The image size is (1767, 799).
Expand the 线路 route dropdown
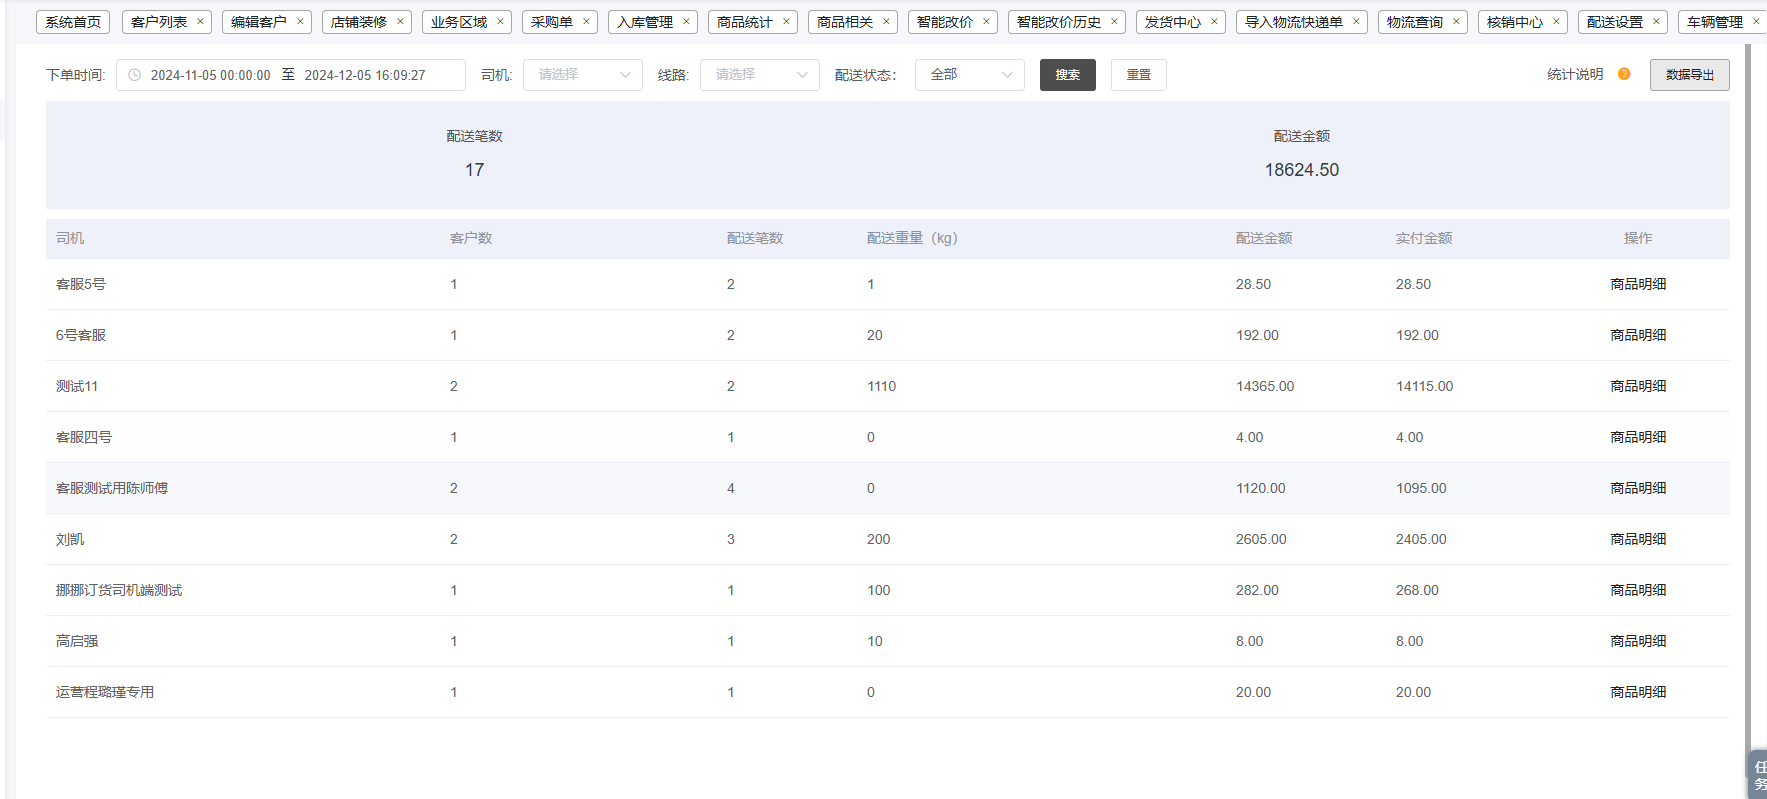click(760, 75)
